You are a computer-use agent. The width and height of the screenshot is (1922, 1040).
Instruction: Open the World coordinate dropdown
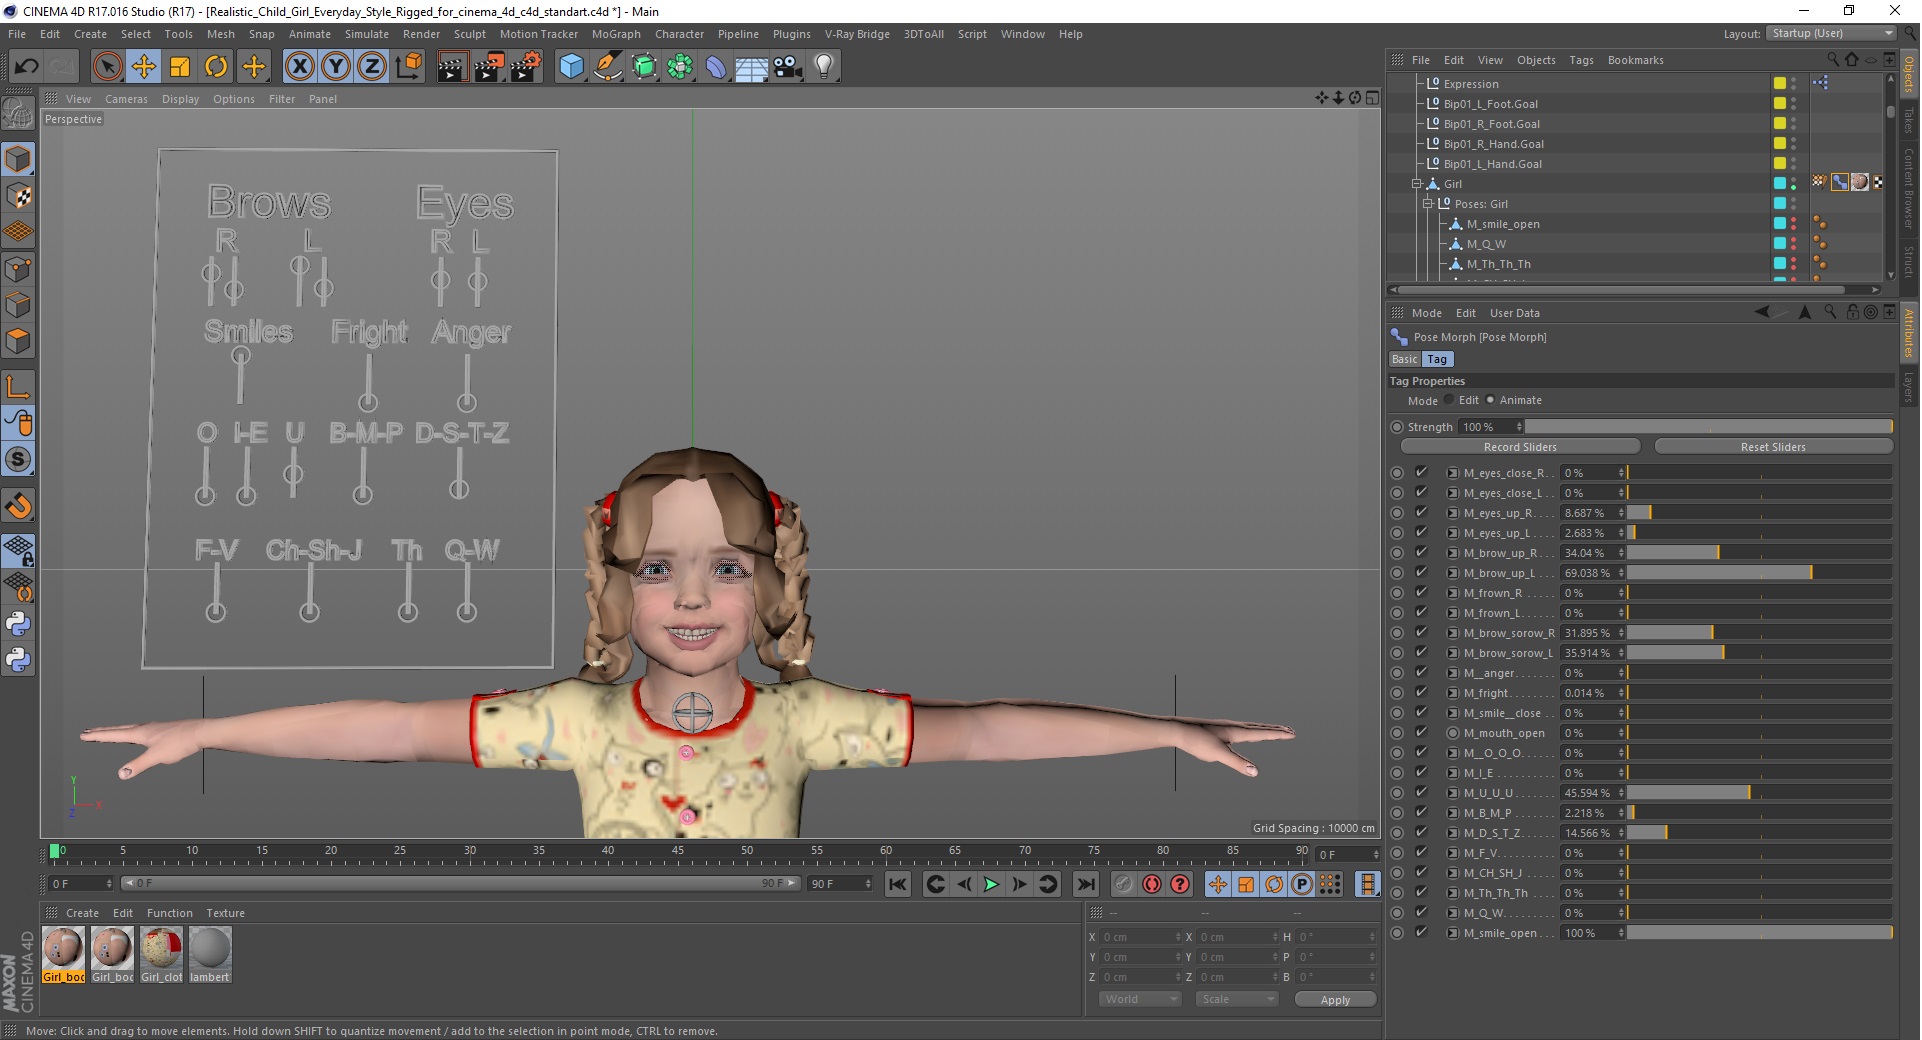coord(1141,999)
